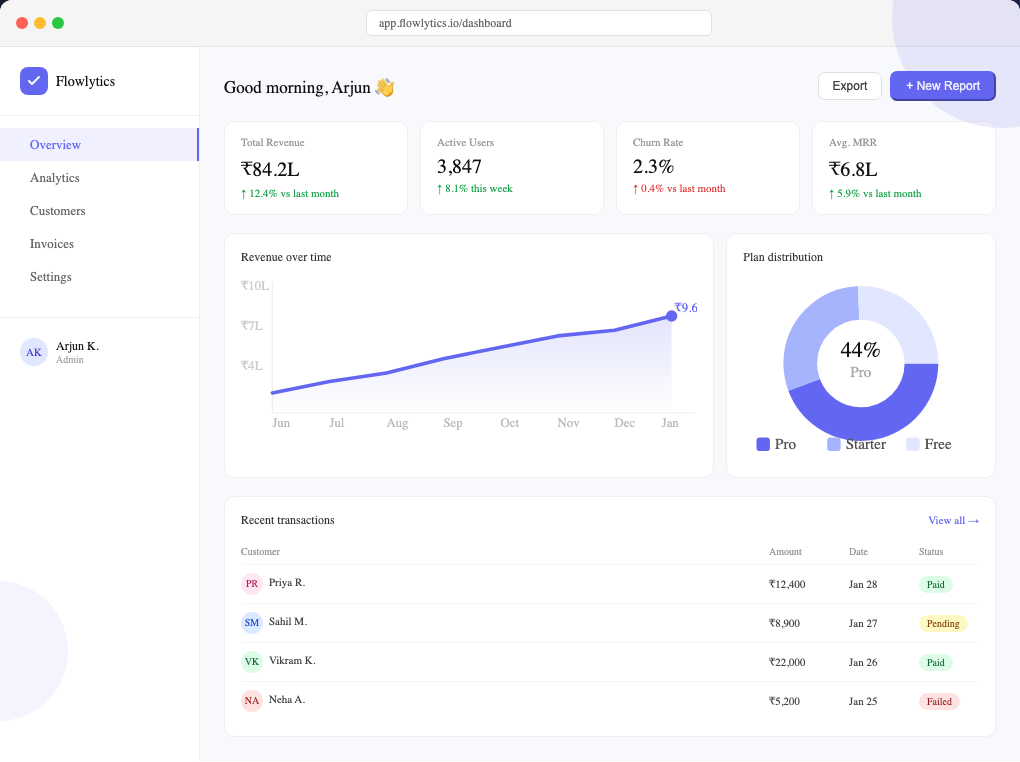The width and height of the screenshot is (1020, 762).
Task: Click the 8.1% this week indicator
Action: 475,189
